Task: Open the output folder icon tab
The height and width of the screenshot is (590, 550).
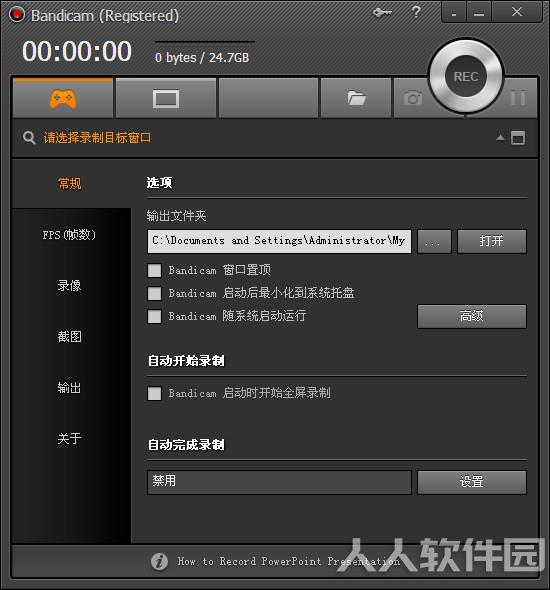Action: click(x=356, y=98)
